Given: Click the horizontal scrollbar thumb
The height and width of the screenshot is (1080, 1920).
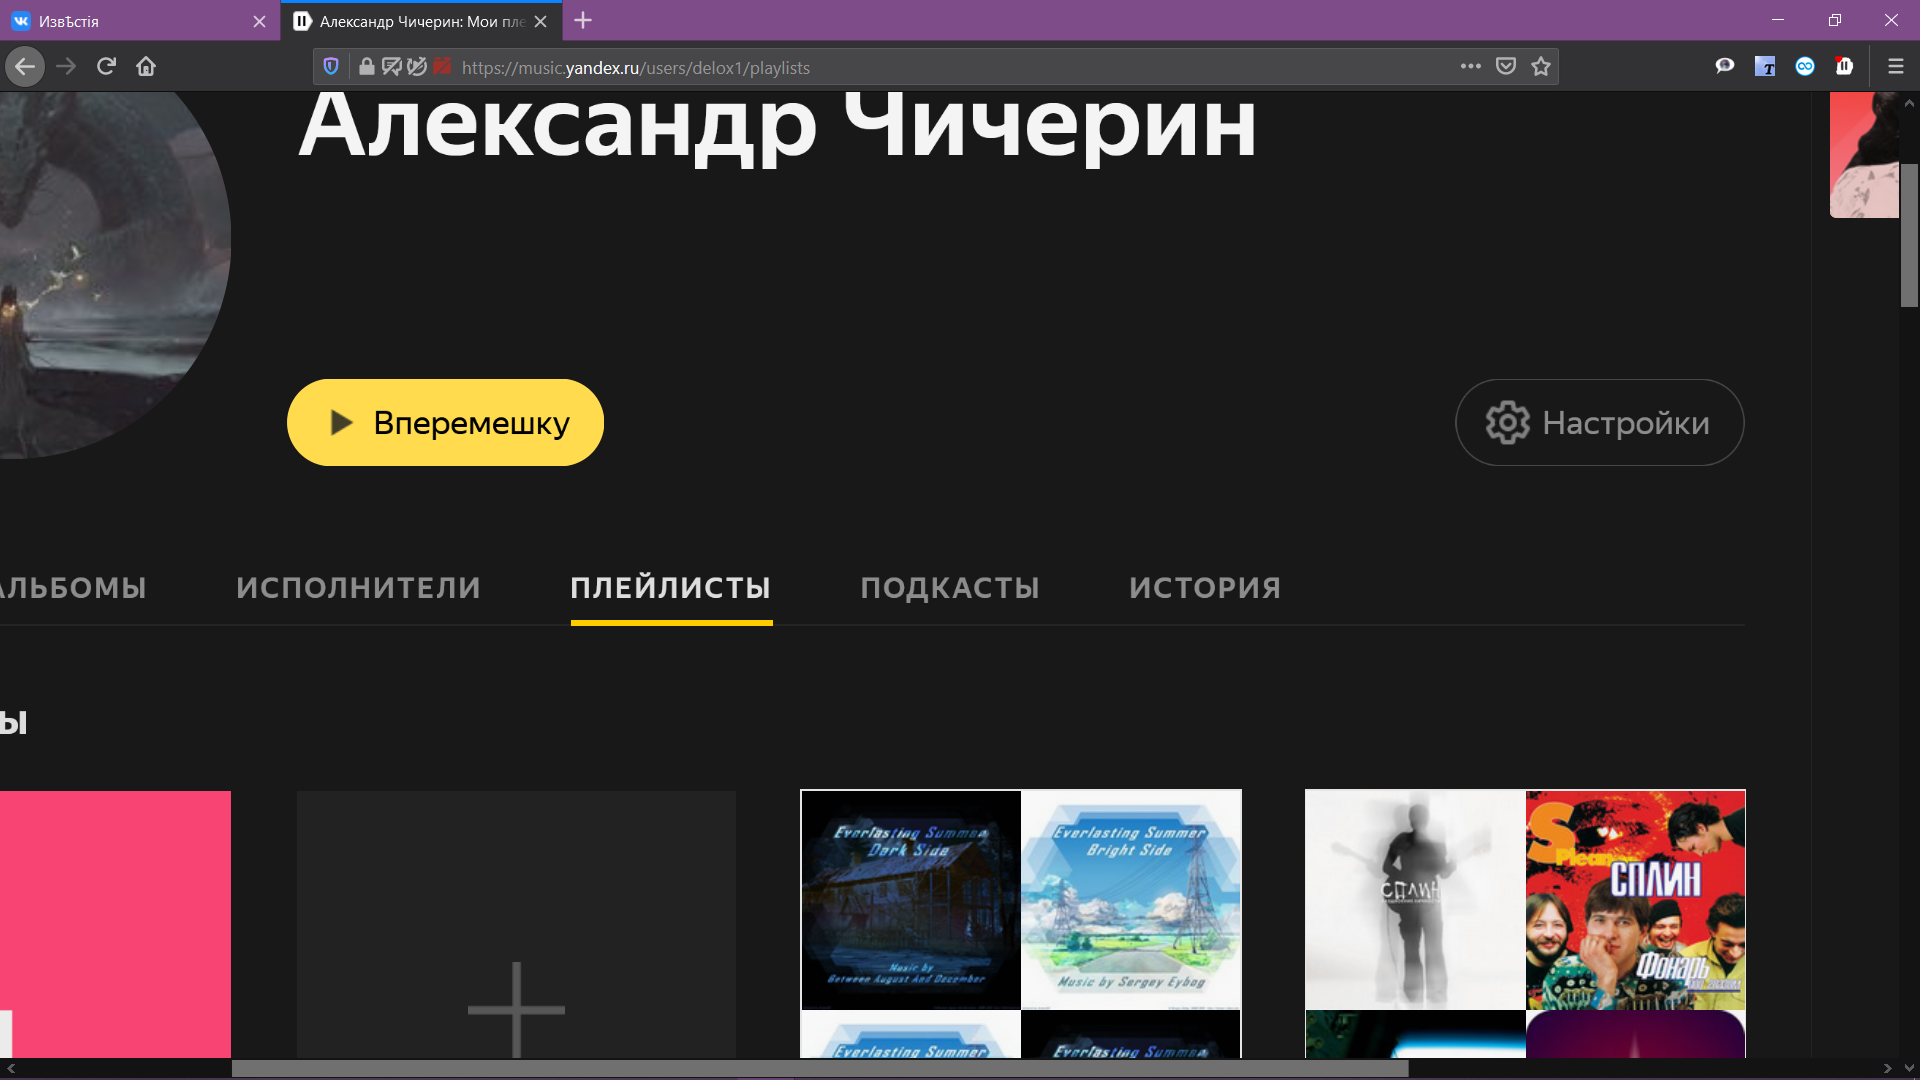Looking at the screenshot, I should point(820,1068).
